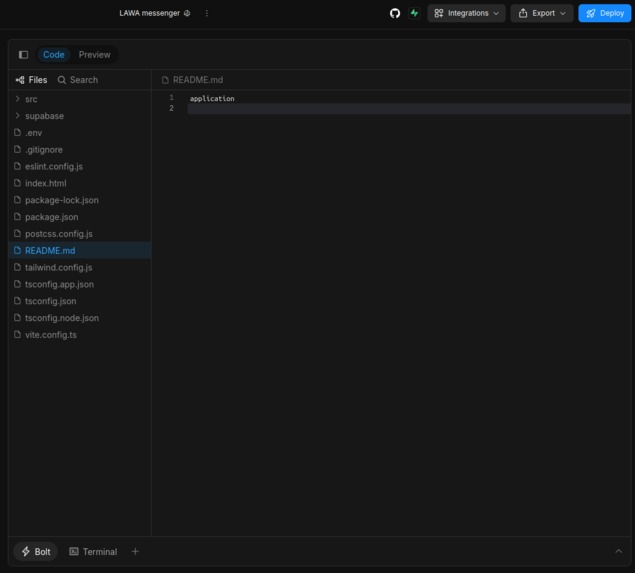
Task: Open the .env file
Action: 80,133
